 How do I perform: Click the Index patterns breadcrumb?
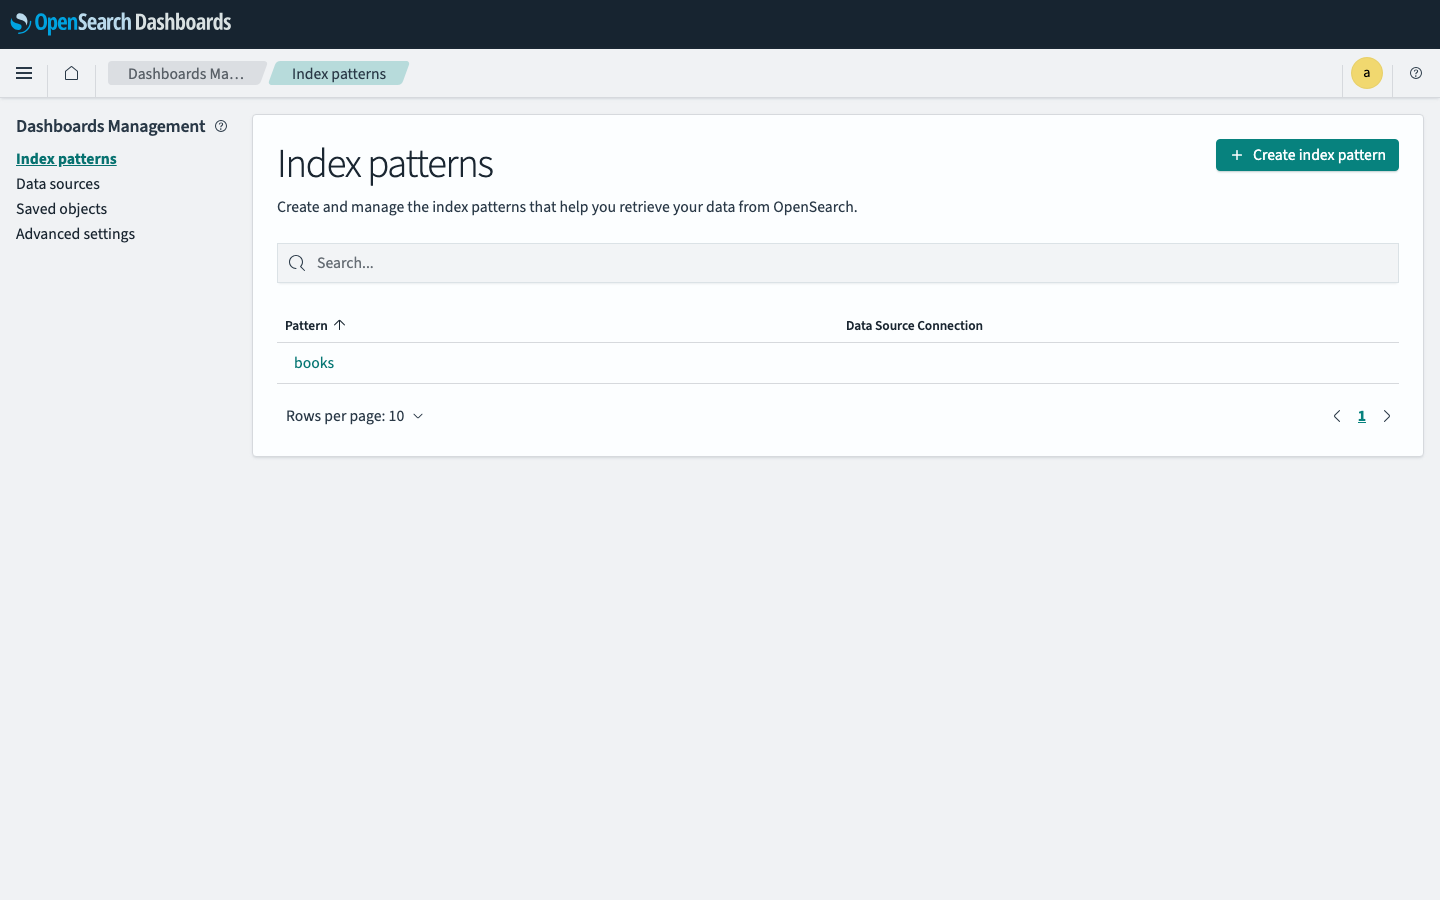(x=339, y=73)
